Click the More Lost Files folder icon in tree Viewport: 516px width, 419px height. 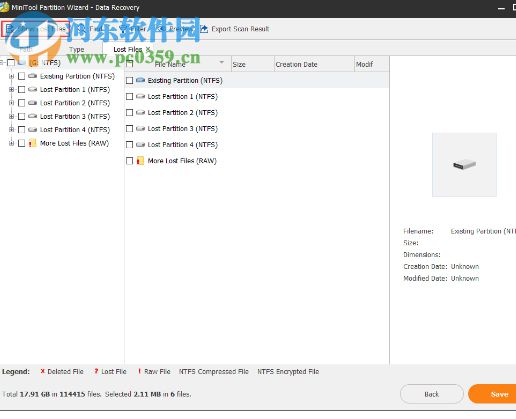point(32,143)
